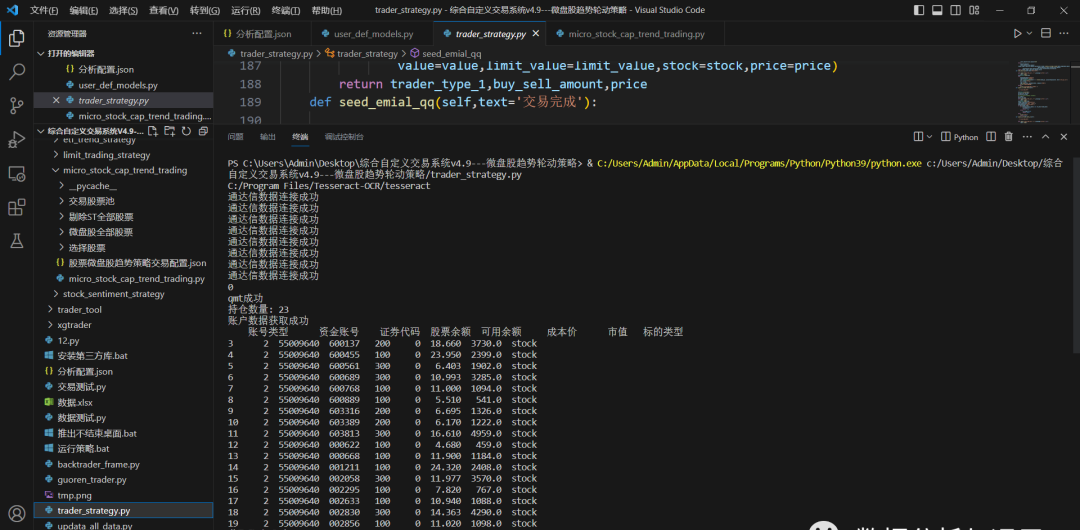The height and width of the screenshot is (530, 1080).
Task: Split the editor with the split icon
Action: [x=1046, y=34]
